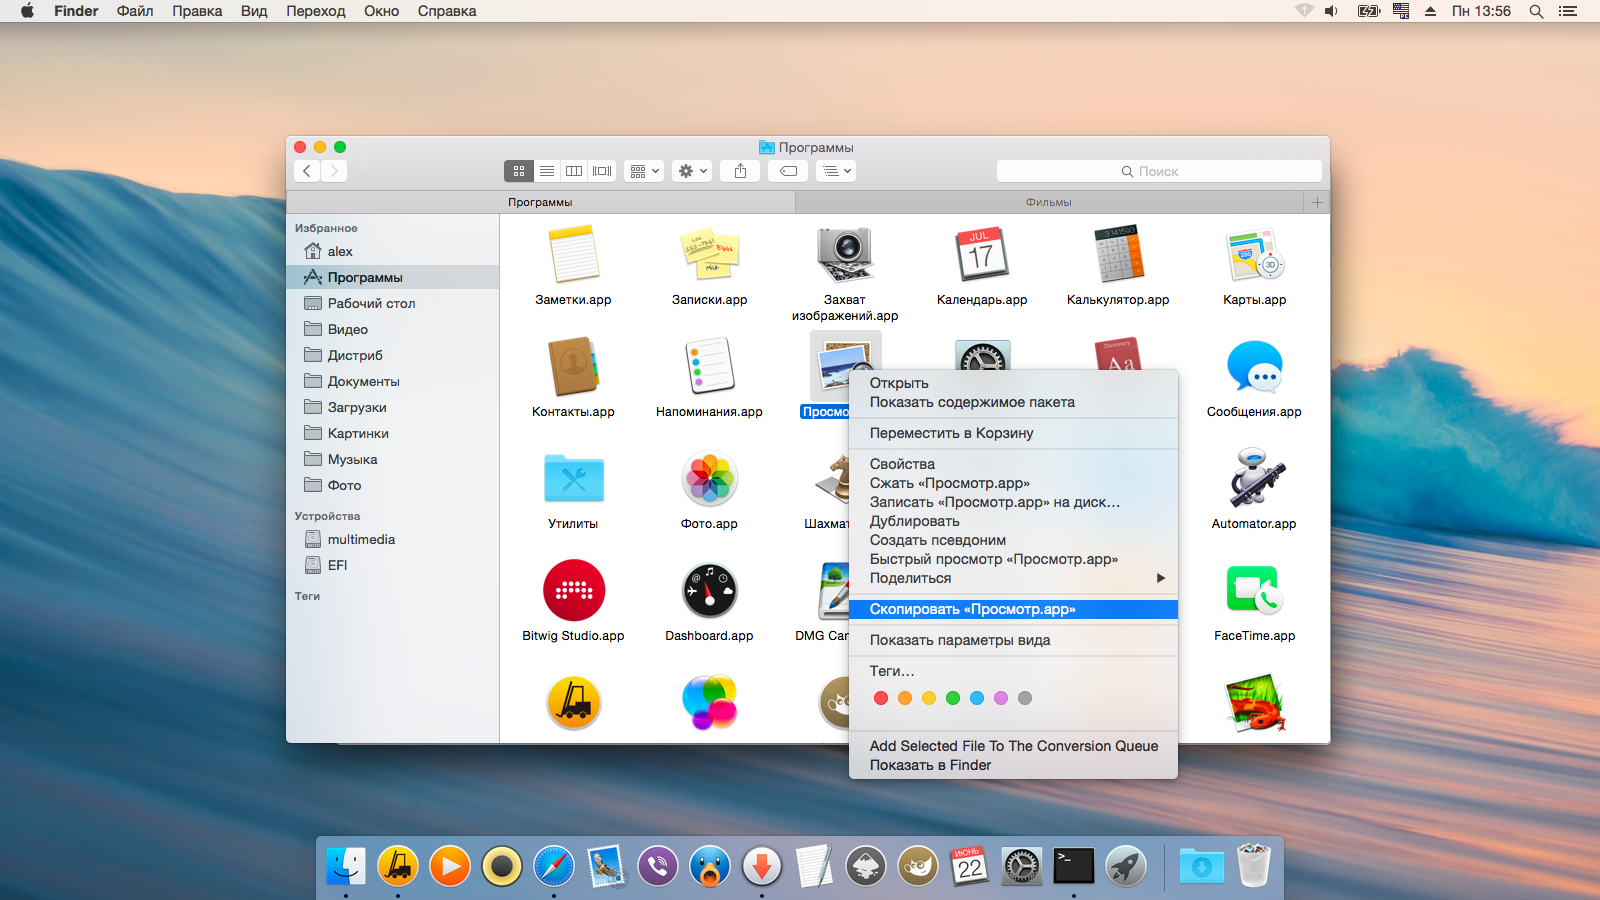
Task: Select the Записки.app stickies icon
Action: pyautogui.click(x=709, y=254)
